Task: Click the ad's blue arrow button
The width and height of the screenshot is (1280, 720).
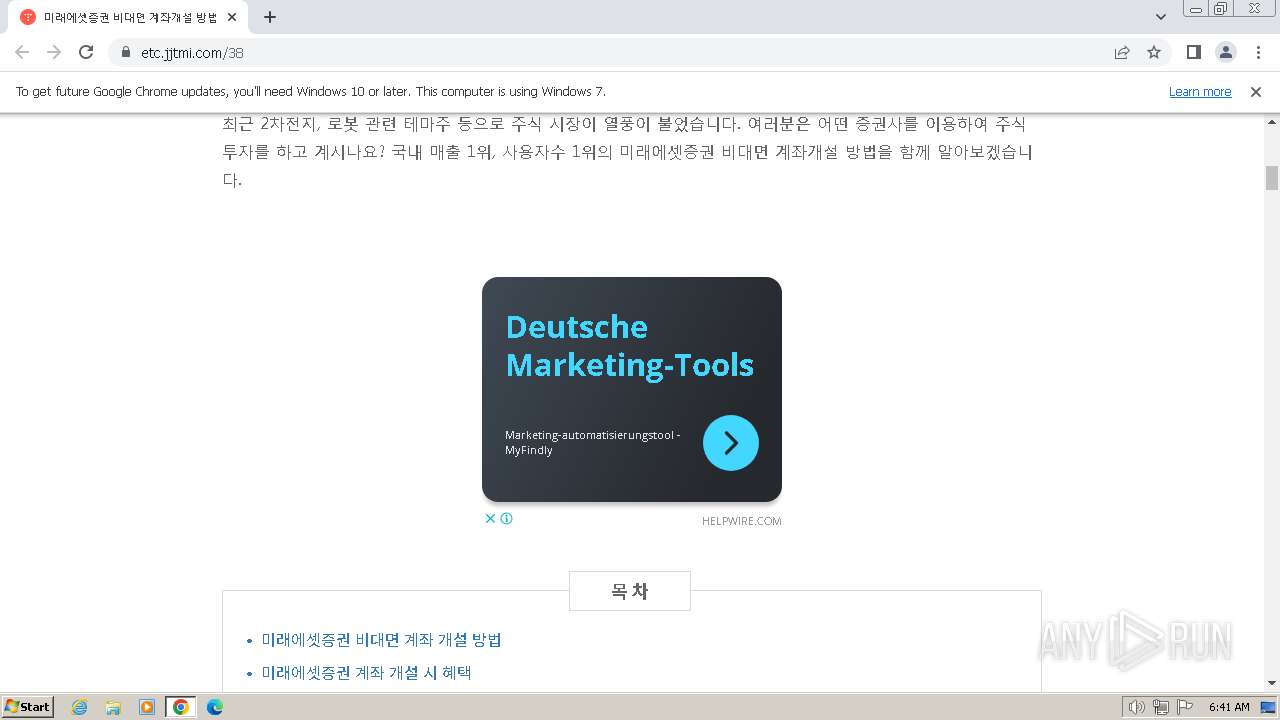Action: pos(731,443)
